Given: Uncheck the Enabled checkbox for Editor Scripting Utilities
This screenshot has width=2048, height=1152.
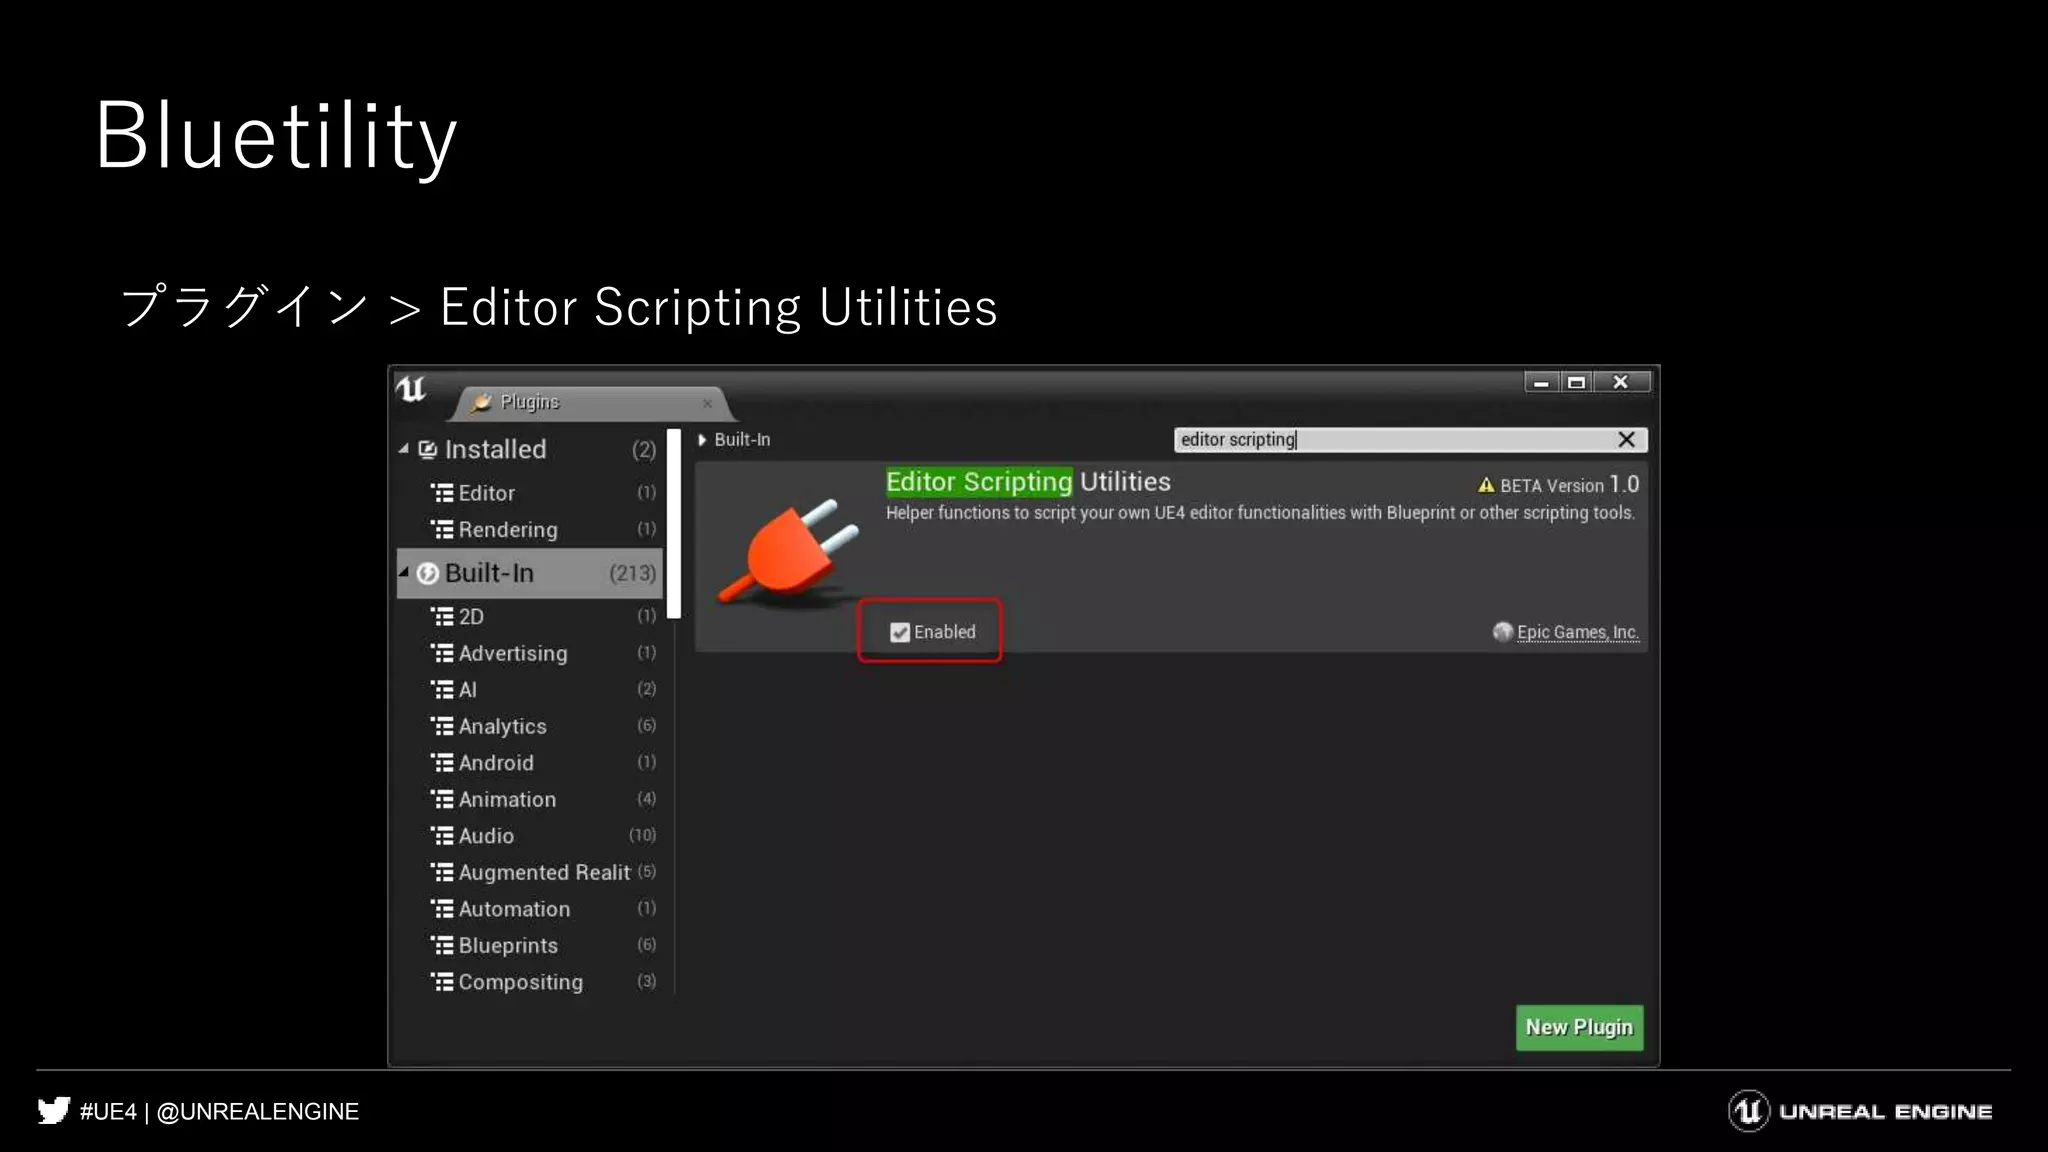Looking at the screenshot, I should click(900, 632).
